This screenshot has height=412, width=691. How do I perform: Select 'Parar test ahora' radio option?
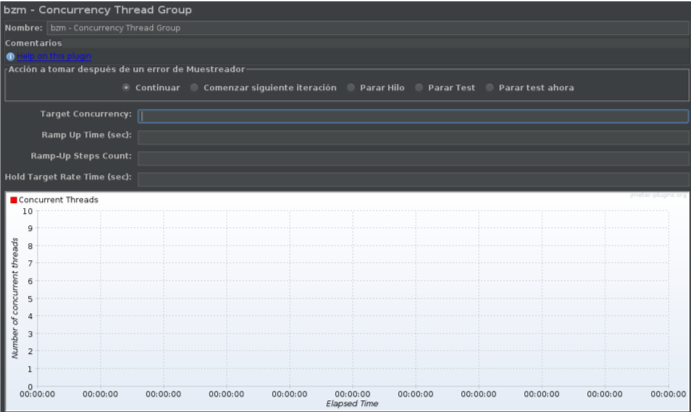point(490,88)
